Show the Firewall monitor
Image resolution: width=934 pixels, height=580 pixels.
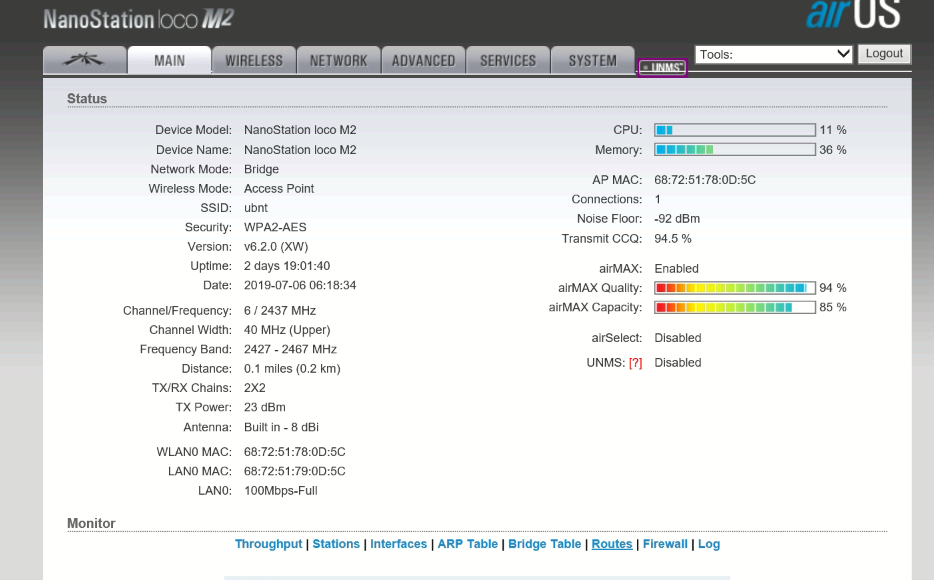click(665, 544)
